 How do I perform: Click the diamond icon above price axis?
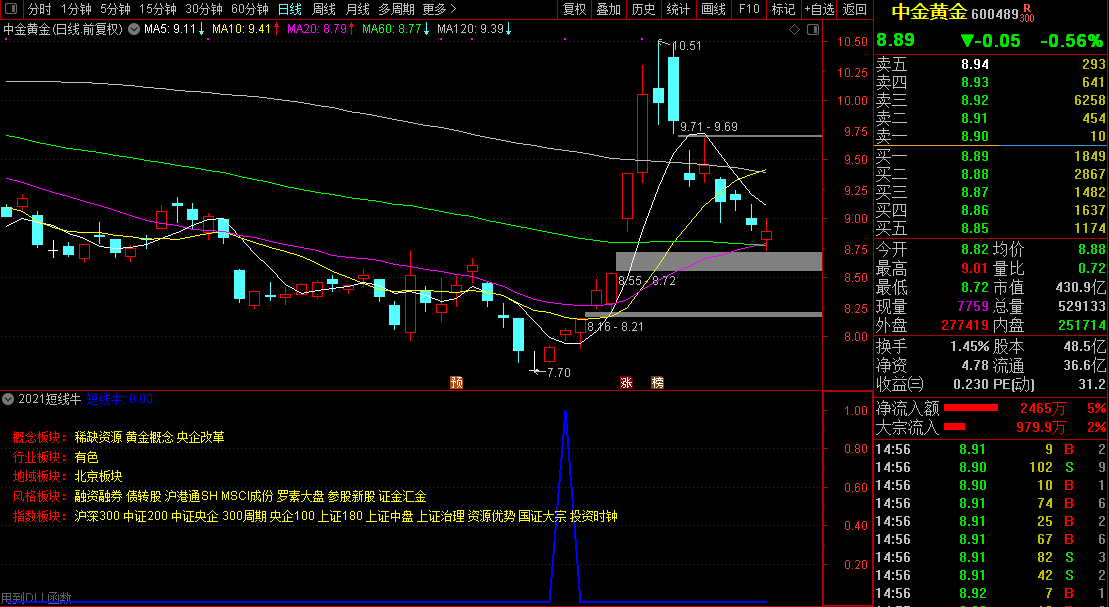[794, 29]
